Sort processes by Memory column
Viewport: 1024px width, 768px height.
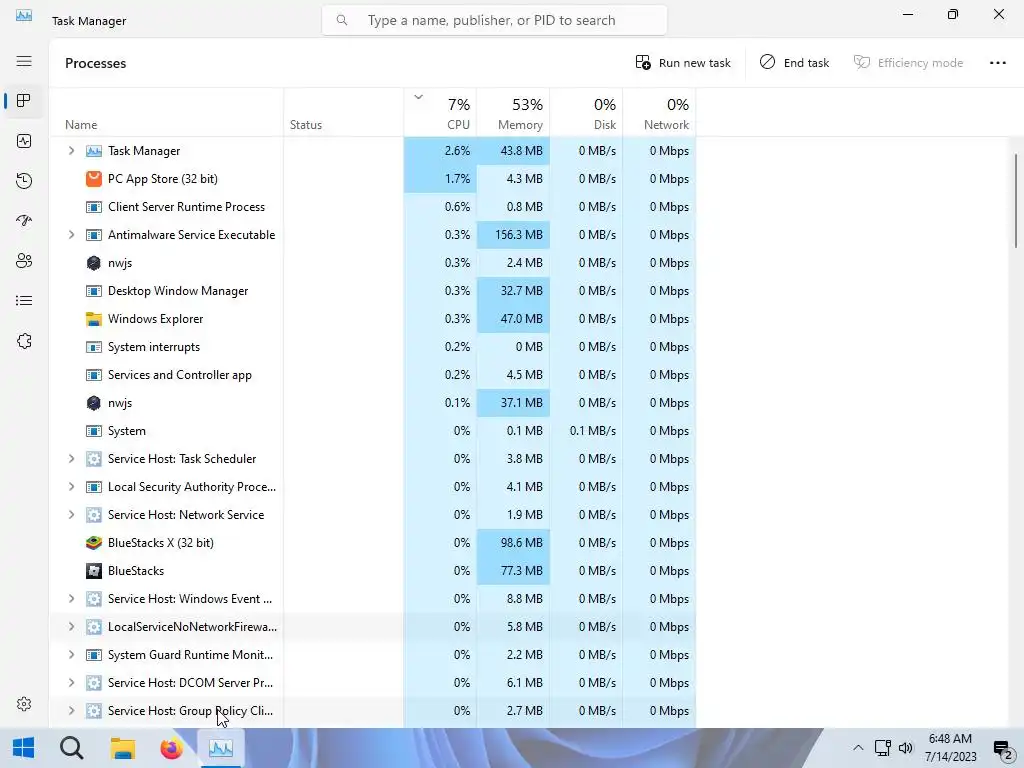[513, 112]
